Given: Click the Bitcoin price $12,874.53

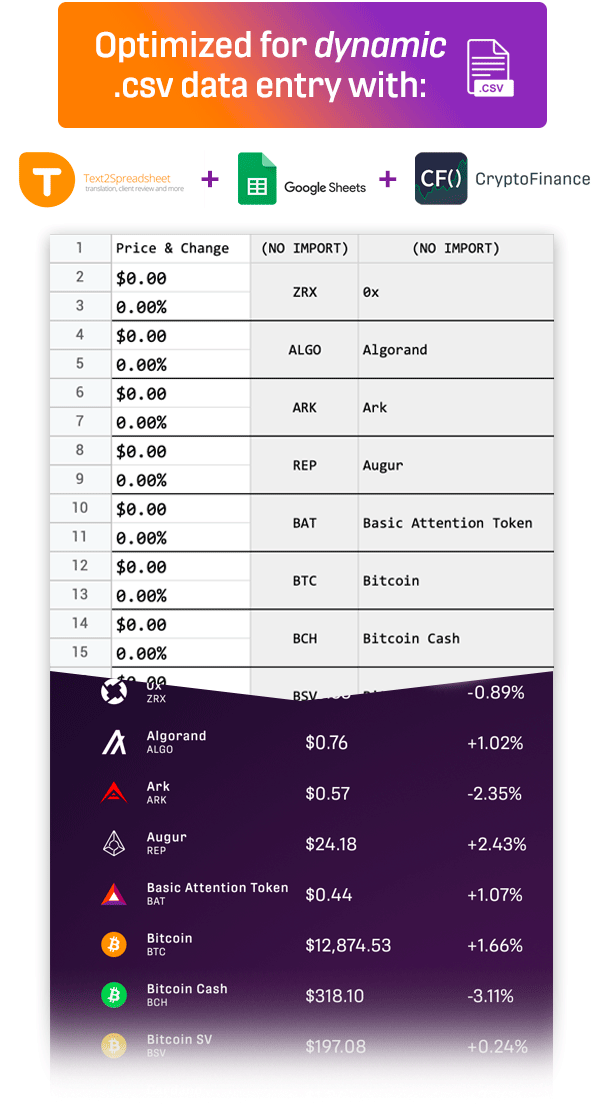Looking at the screenshot, I should (348, 945).
